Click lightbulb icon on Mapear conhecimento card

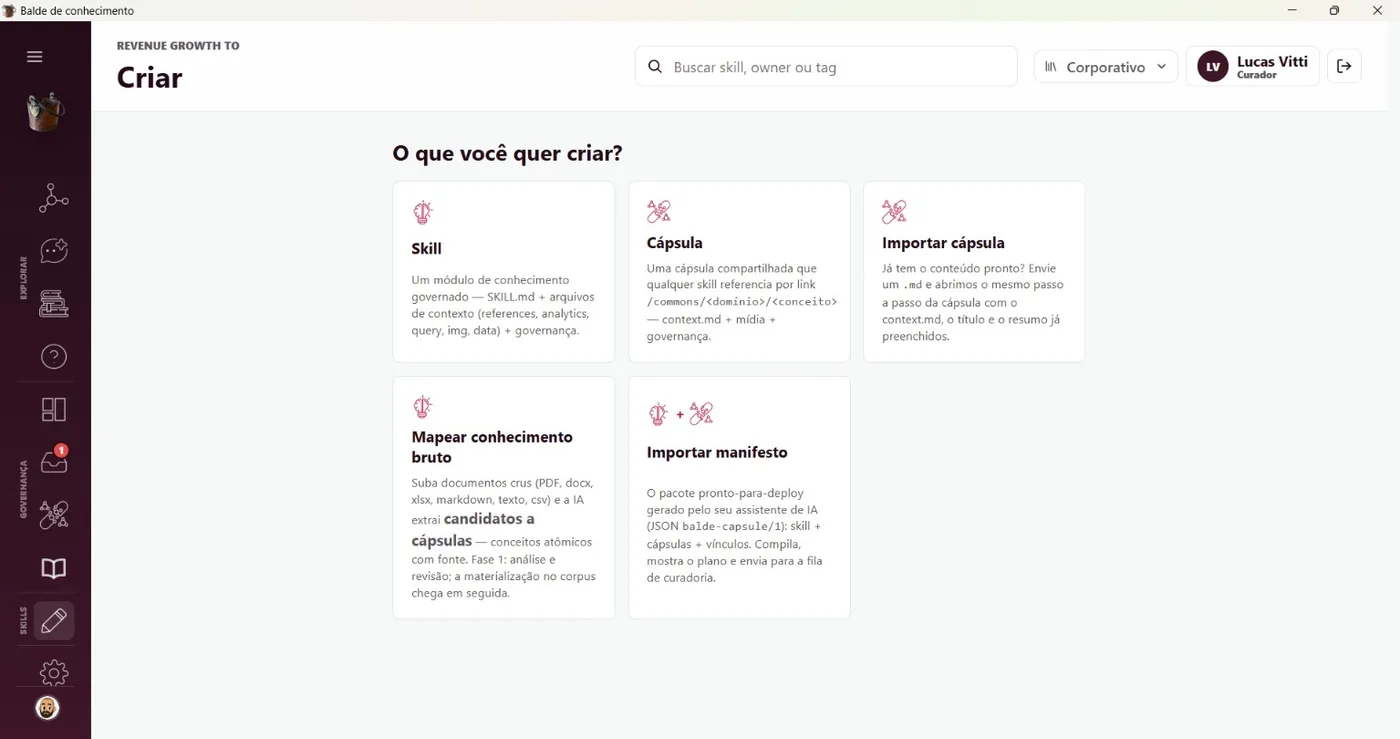422,407
